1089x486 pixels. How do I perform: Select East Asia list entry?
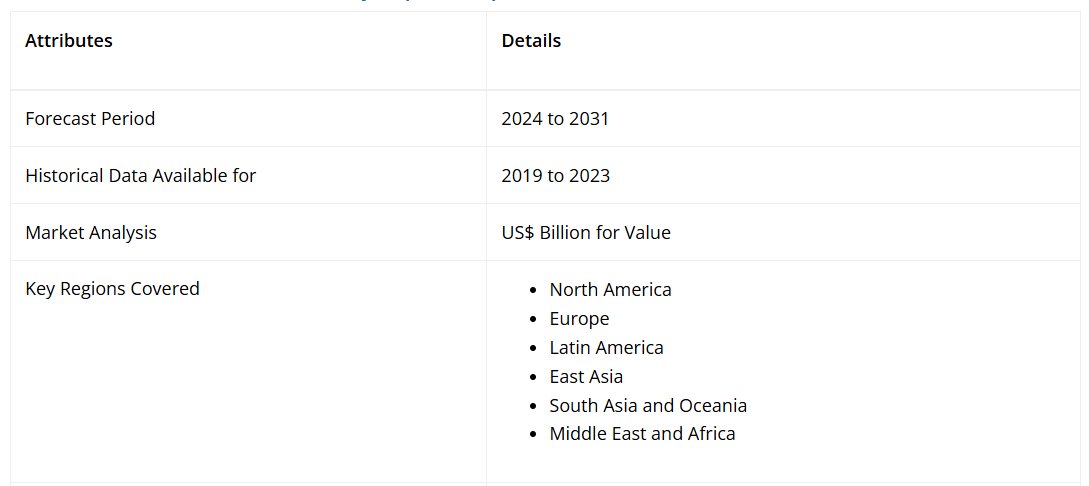click(586, 377)
